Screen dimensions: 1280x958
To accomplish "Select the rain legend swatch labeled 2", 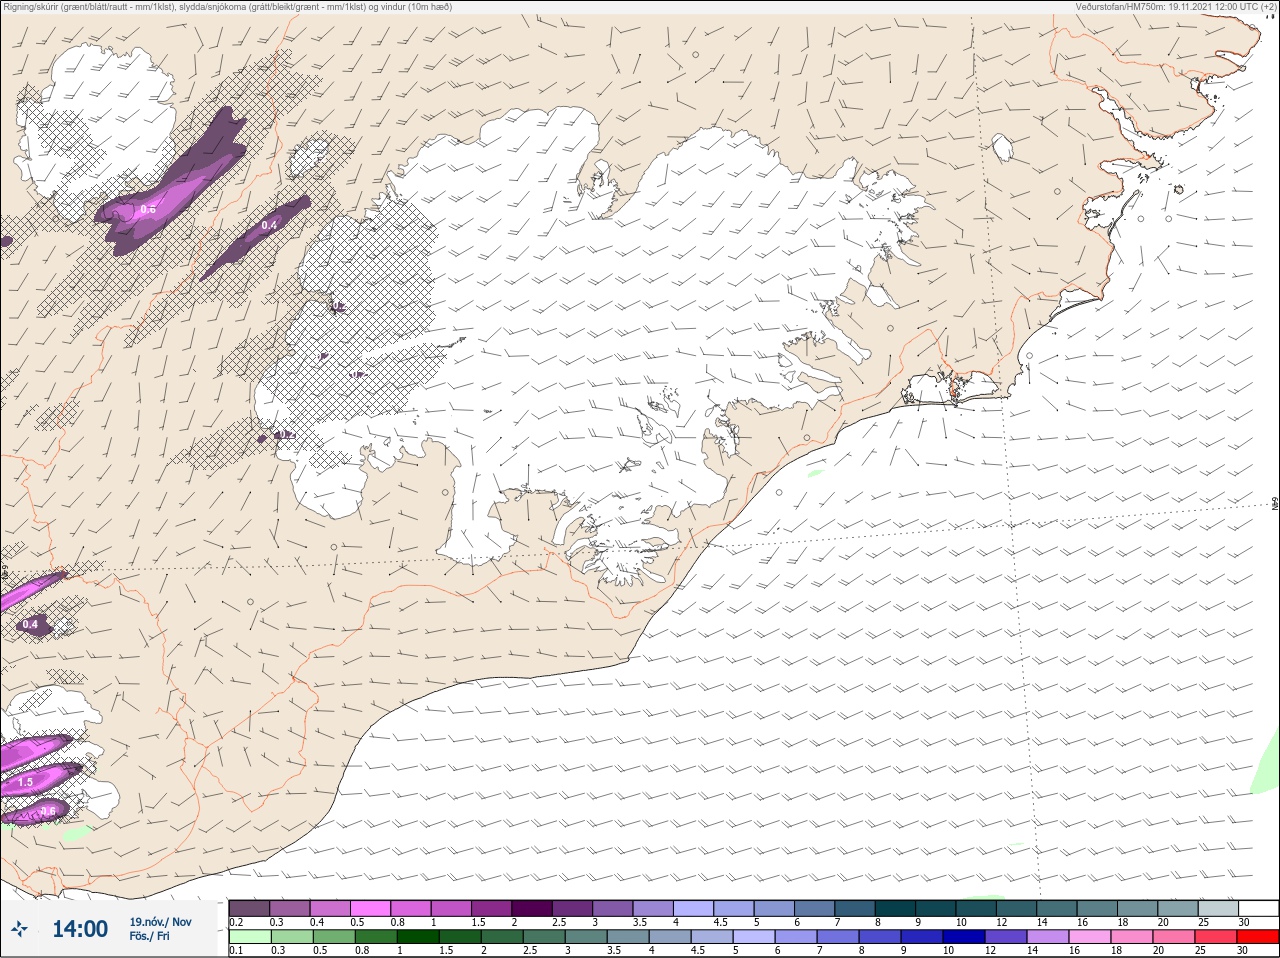I will point(502,937).
